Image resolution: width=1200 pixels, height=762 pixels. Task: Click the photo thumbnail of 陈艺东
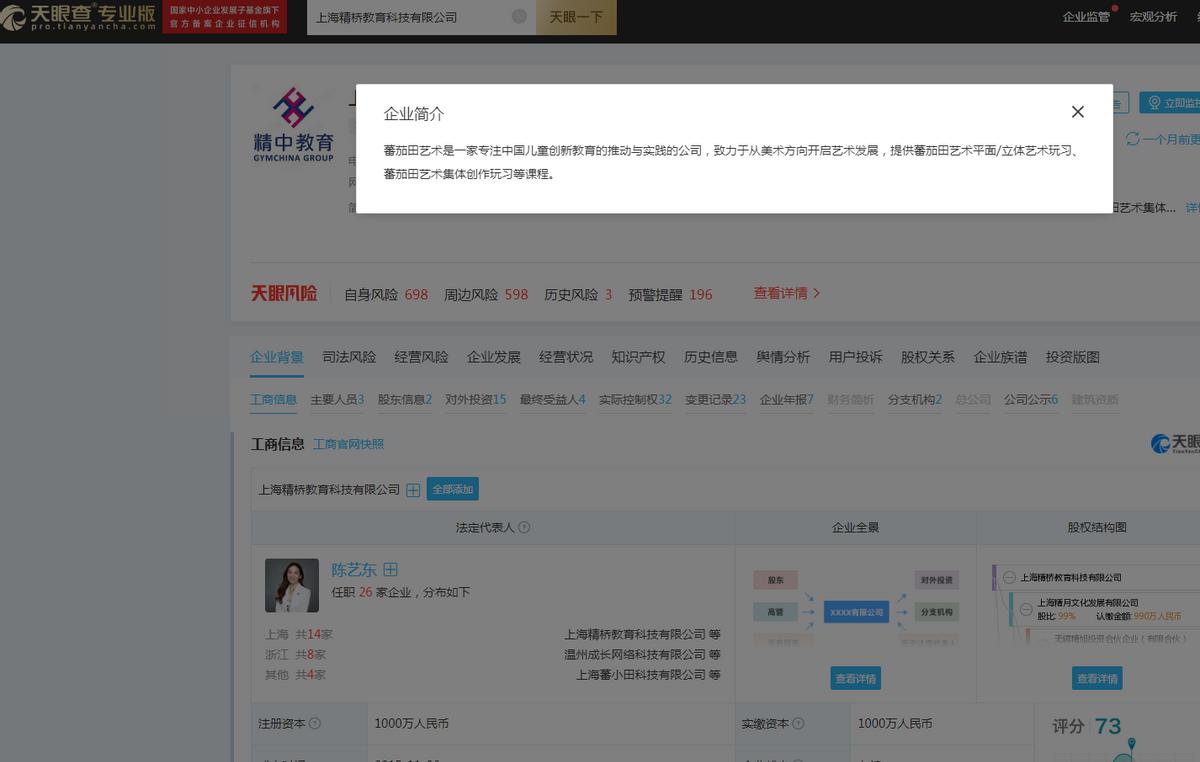pyautogui.click(x=291, y=585)
